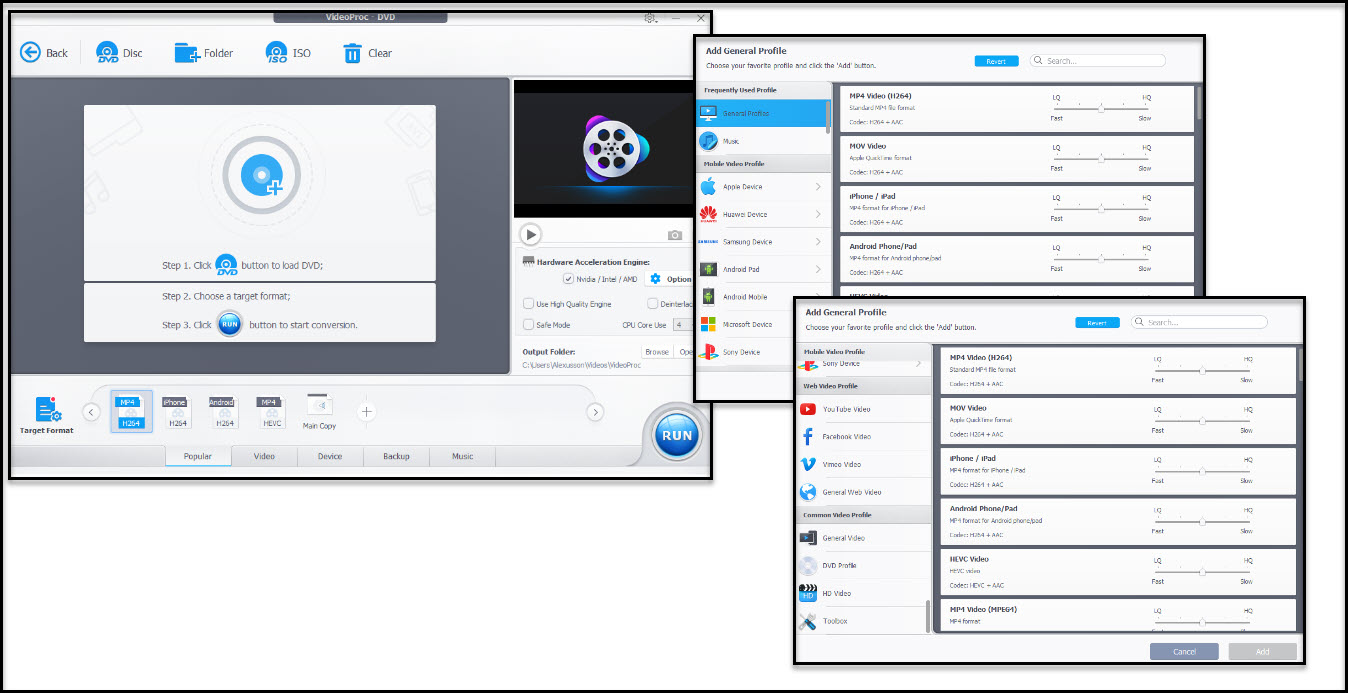Click the Folder source button
1348x693 pixels.
tap(203, 53)
